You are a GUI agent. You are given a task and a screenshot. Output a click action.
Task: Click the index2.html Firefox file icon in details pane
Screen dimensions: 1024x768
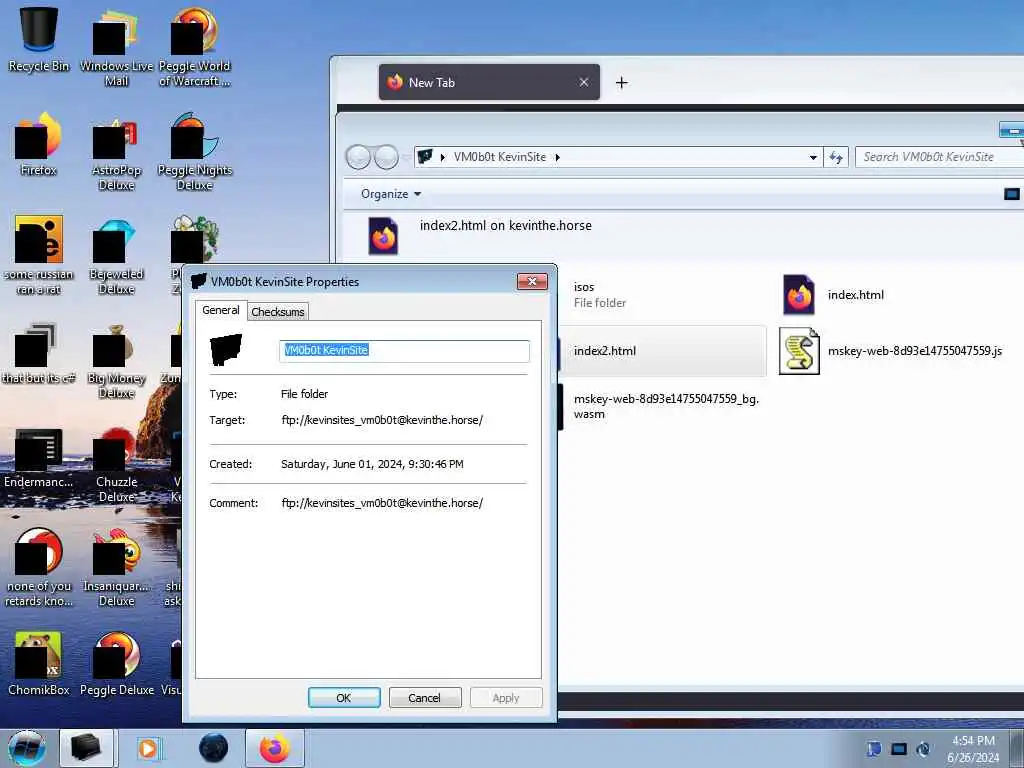[x=383, y=236]
